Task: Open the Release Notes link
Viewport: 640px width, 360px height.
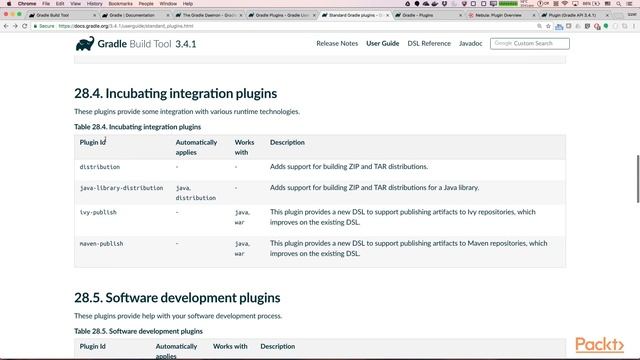Action: coord(337,43)
